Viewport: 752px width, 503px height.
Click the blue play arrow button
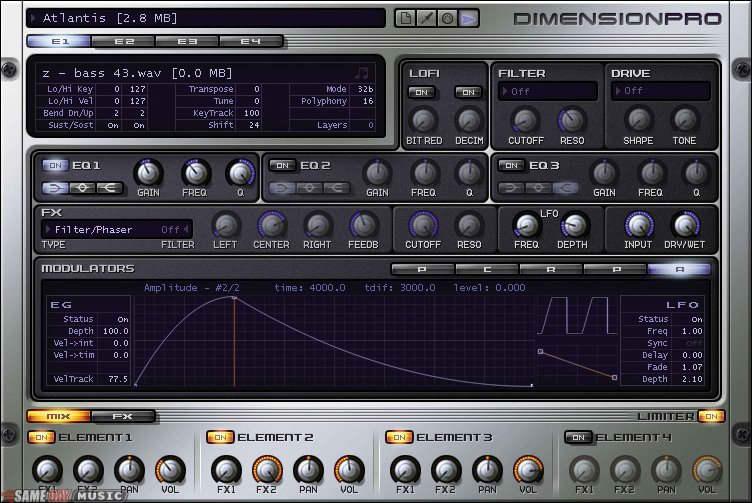coord(469,18)
